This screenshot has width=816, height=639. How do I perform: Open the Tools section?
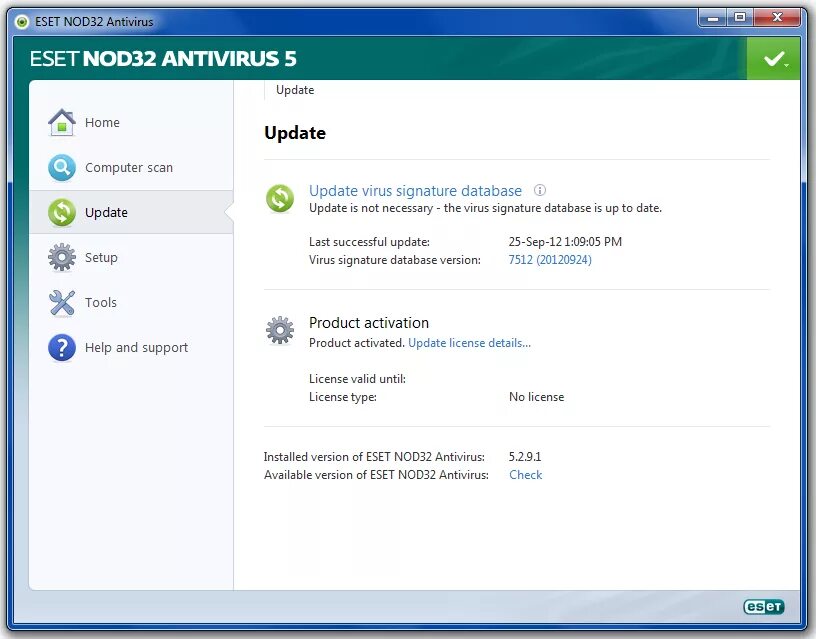[x=131, y=302]
